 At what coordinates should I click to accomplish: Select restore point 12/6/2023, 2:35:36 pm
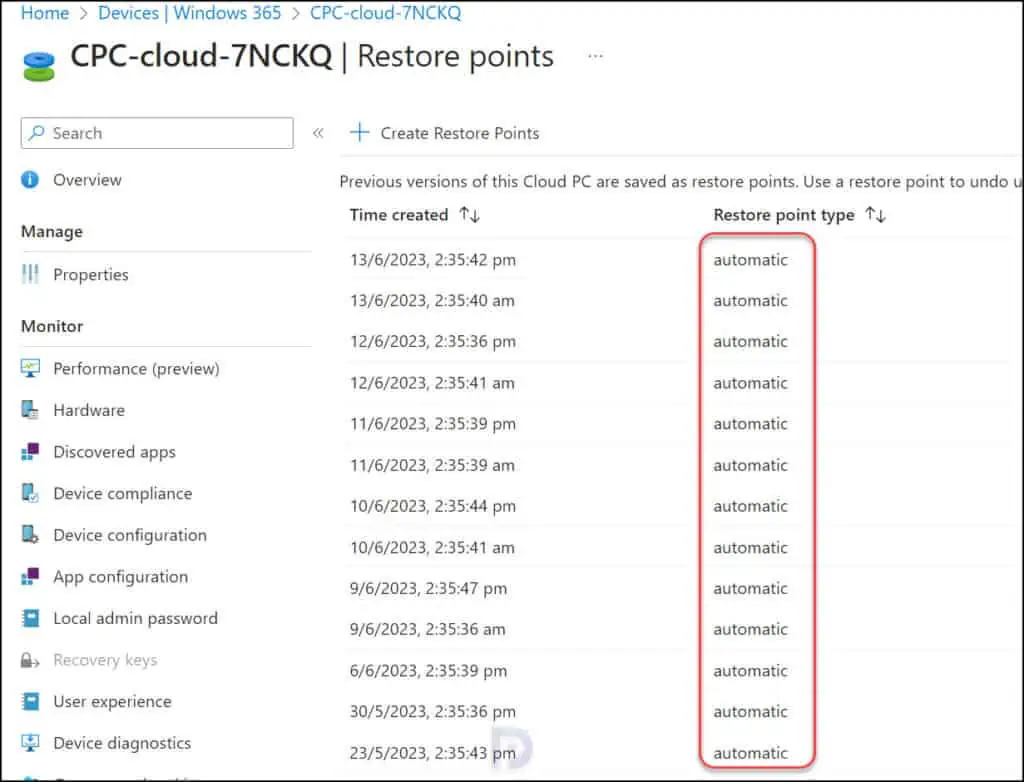[432, 341]
